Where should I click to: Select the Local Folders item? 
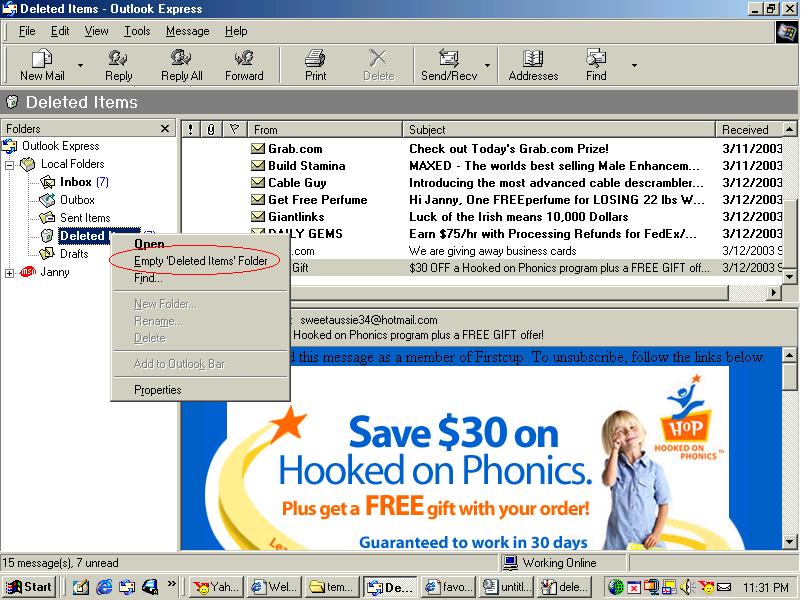tap(72, 164)
